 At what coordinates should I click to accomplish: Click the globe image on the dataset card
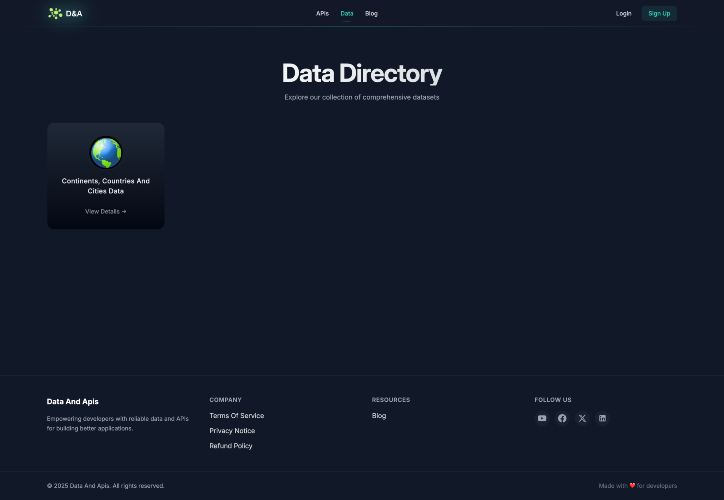(106, 153)
